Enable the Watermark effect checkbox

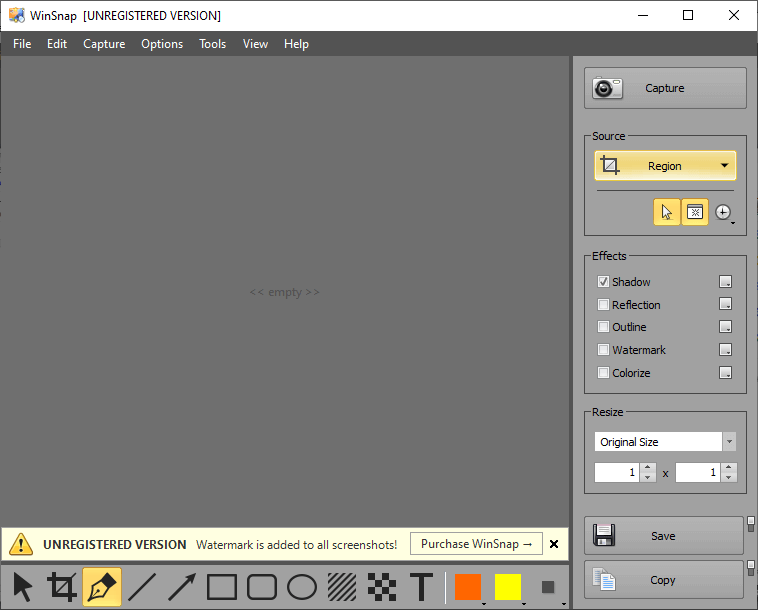[x=603, y=349]
